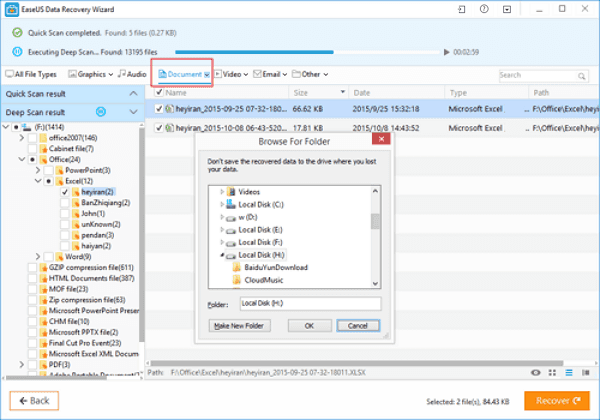
Task: Select the All File Types filter
Action: click(x=31, y=74)
